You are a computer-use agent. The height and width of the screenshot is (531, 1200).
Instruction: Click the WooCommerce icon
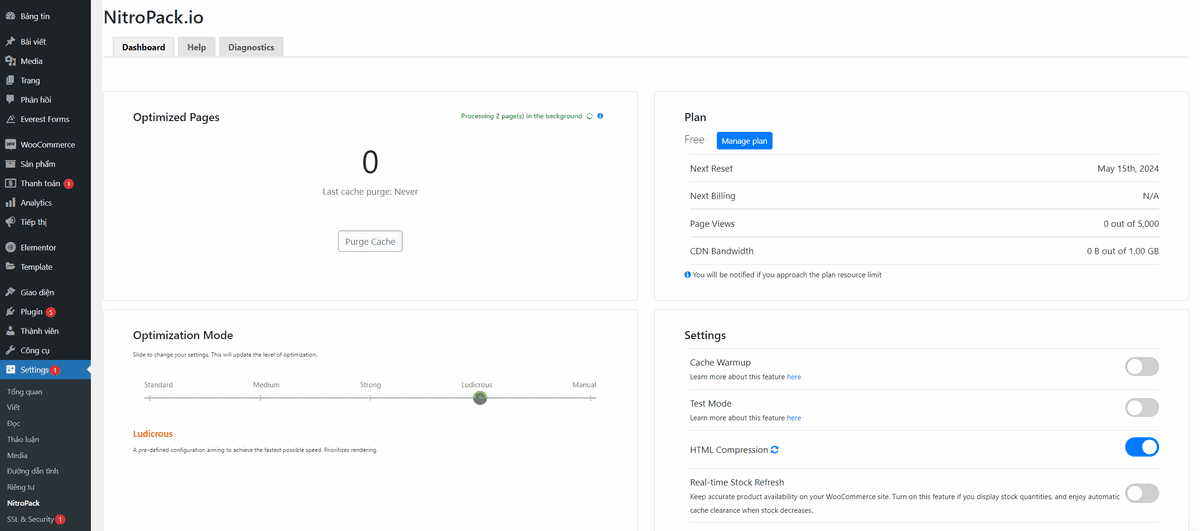click(x=10, y=145)
